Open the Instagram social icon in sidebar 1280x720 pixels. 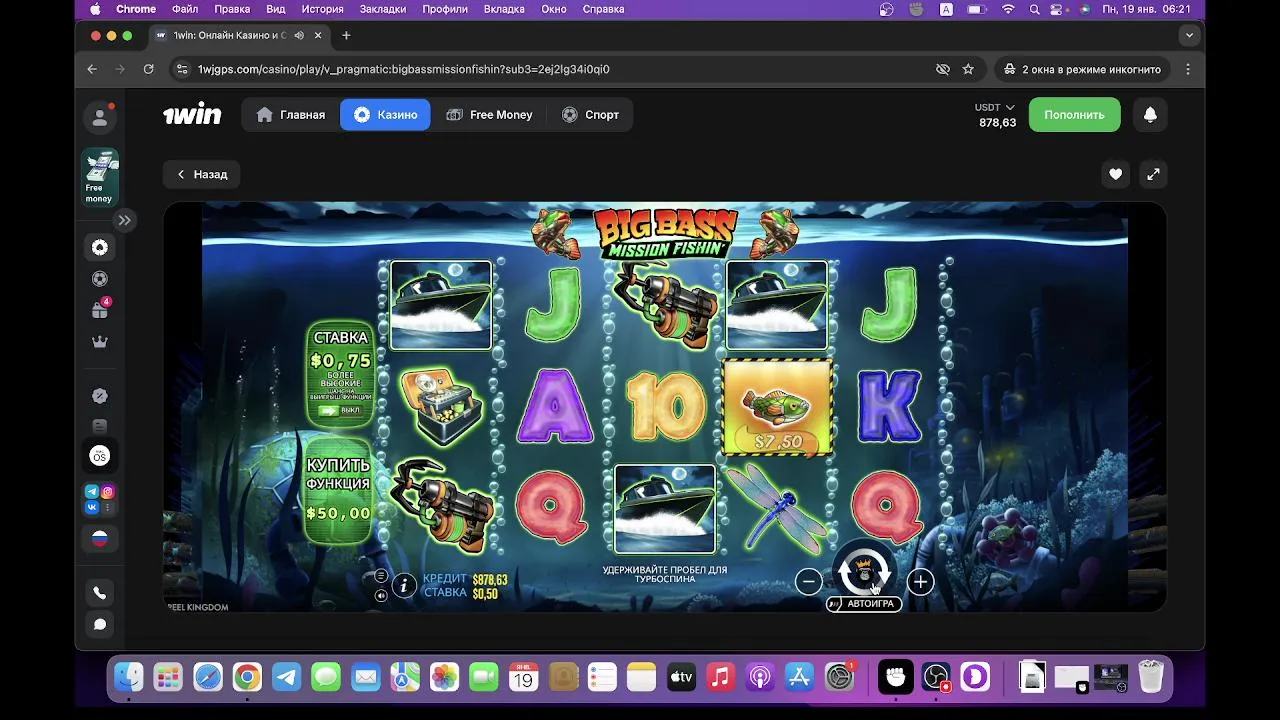107,491
